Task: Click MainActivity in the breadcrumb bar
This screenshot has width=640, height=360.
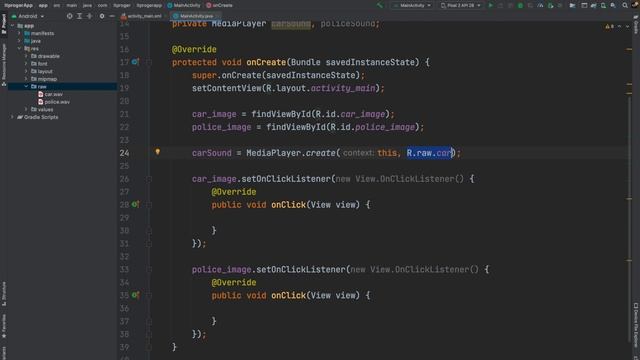Action: (184, 5)
